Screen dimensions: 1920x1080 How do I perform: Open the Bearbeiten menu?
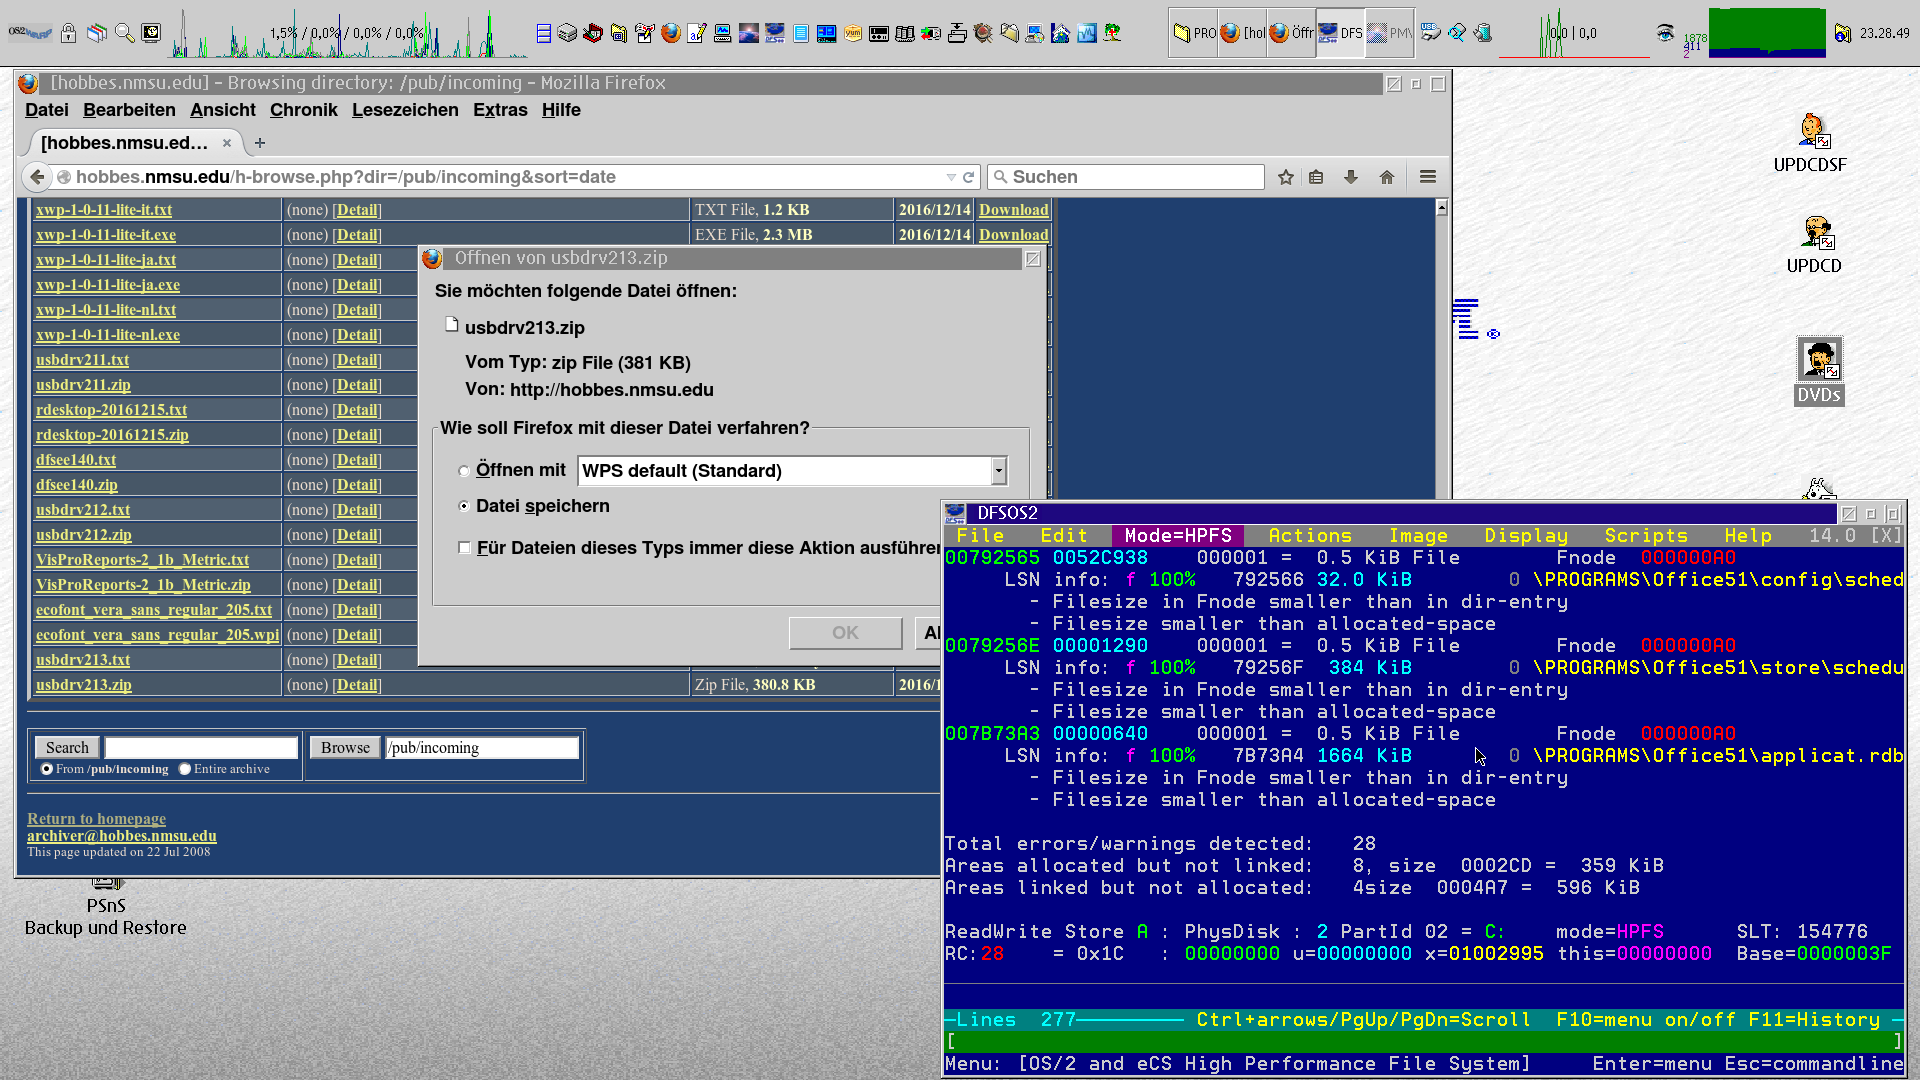coord(129,110)
